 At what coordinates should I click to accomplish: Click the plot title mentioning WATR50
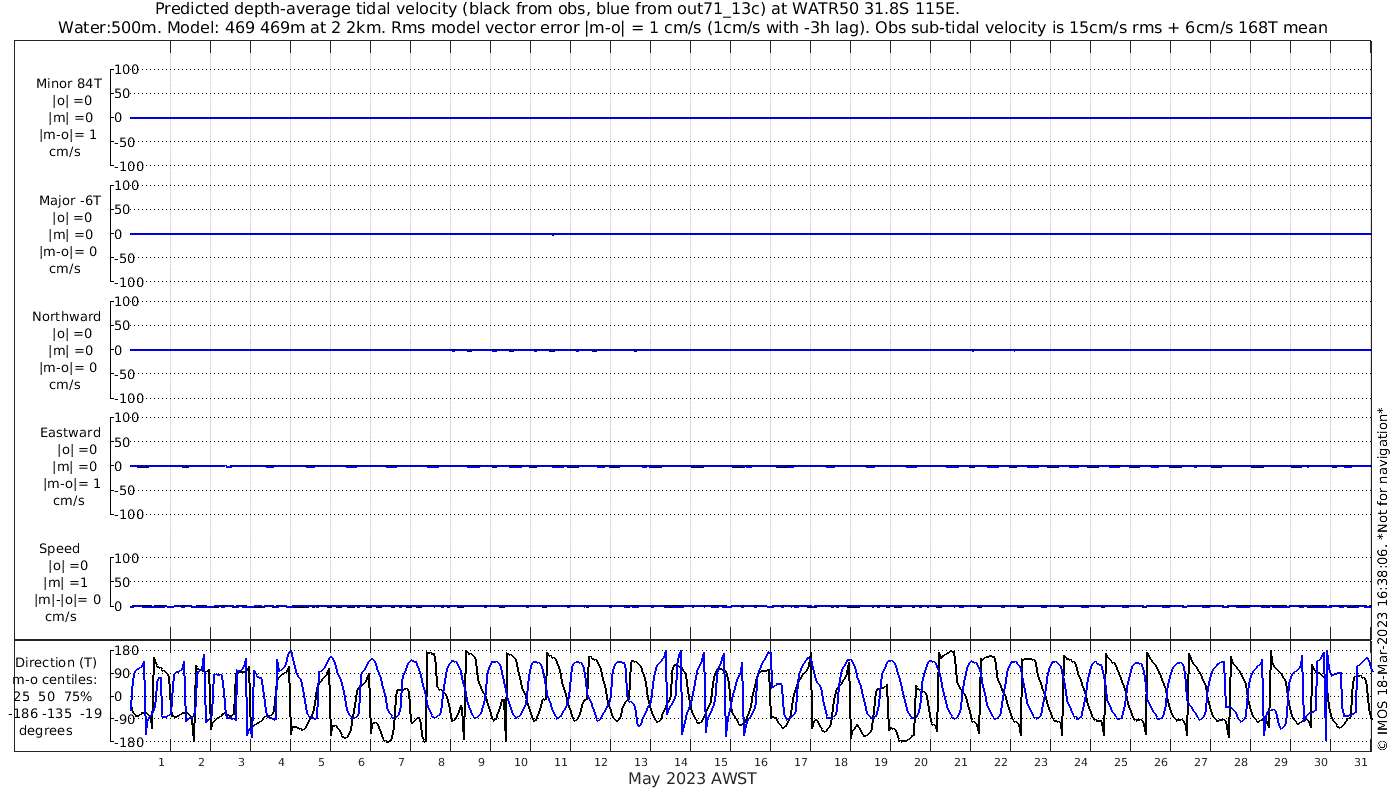(558, 9)
